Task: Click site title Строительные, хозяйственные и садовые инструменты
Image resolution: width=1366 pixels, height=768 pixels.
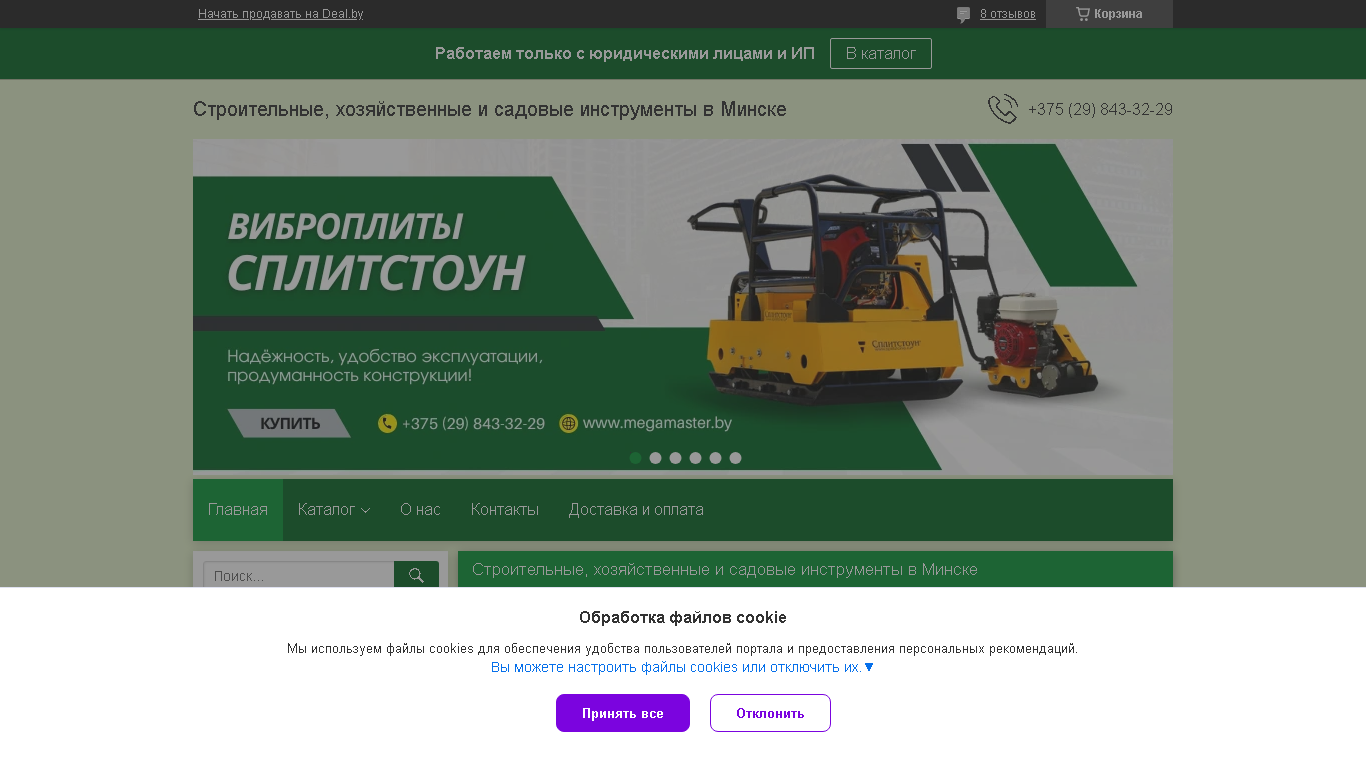Action: 490,109
